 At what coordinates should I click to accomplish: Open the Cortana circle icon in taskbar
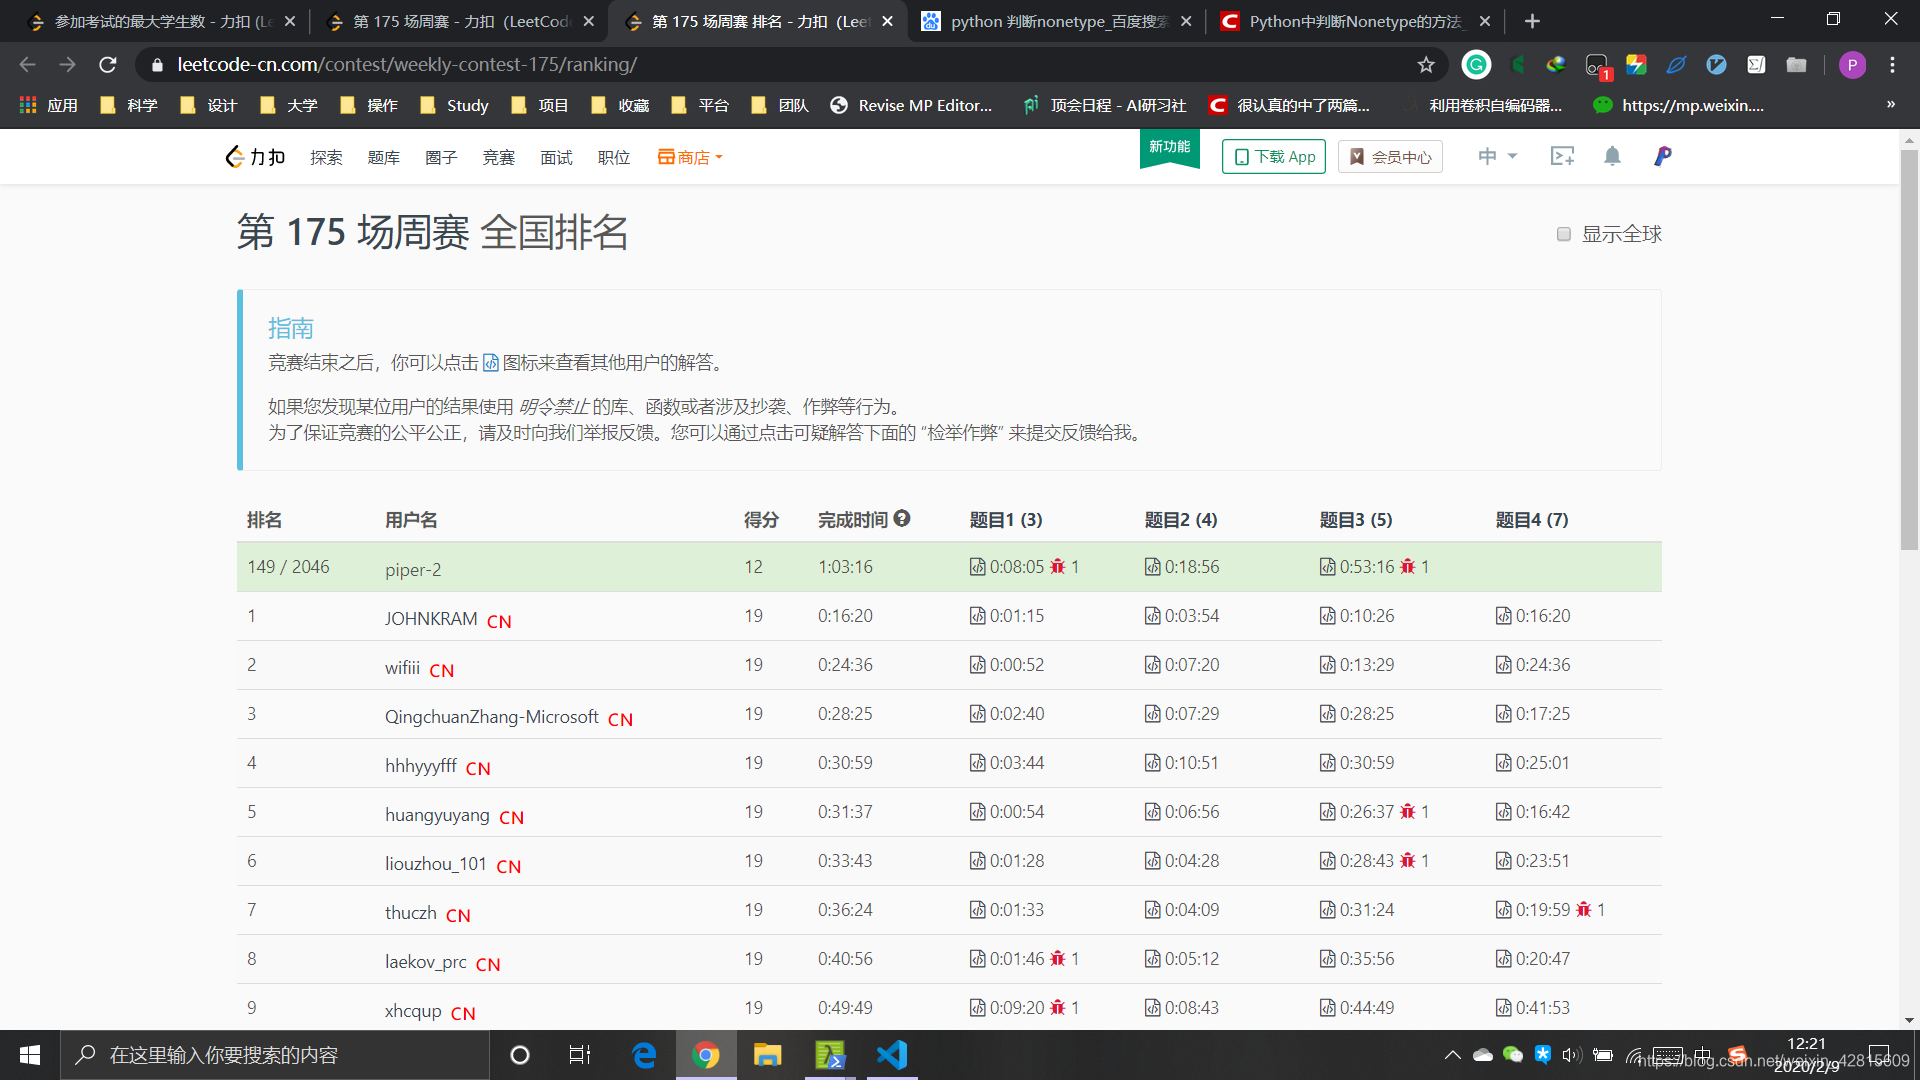(x=519, y=1055)
